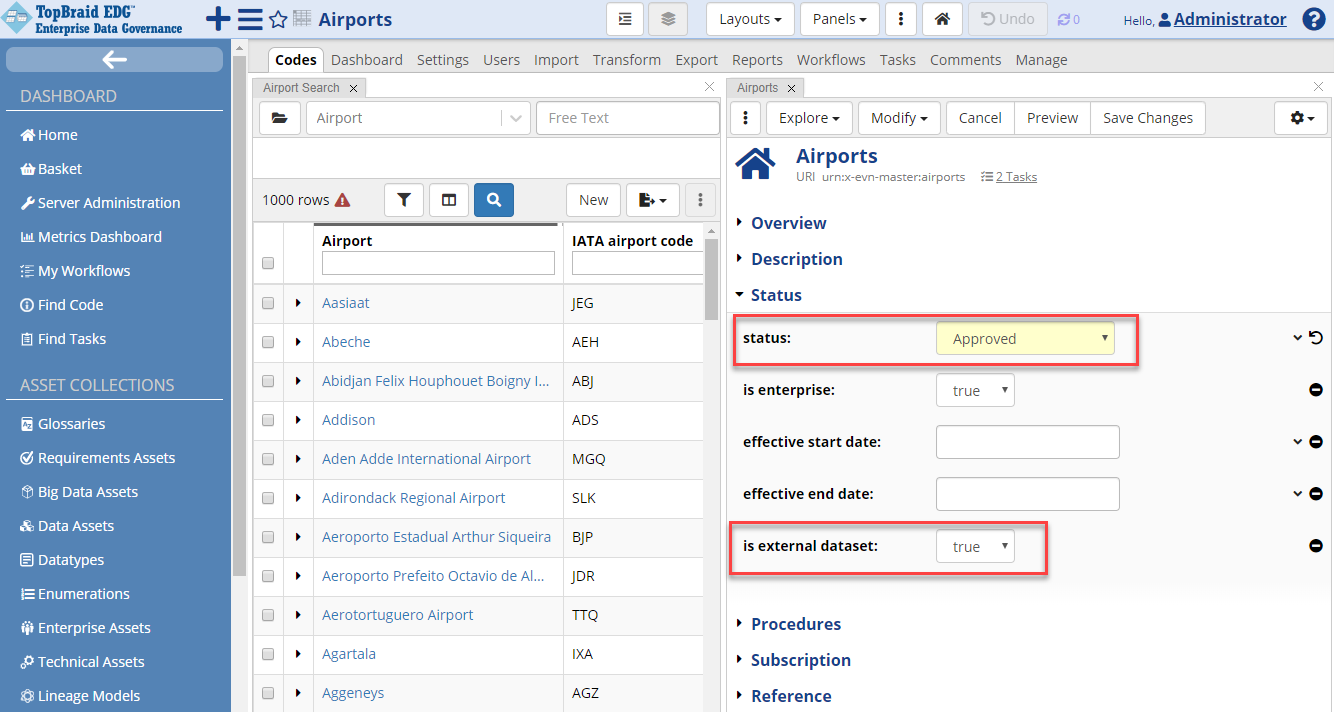Open the Abeche airport link
Viewport: 1334px width, 712px height.
(346, 342)
